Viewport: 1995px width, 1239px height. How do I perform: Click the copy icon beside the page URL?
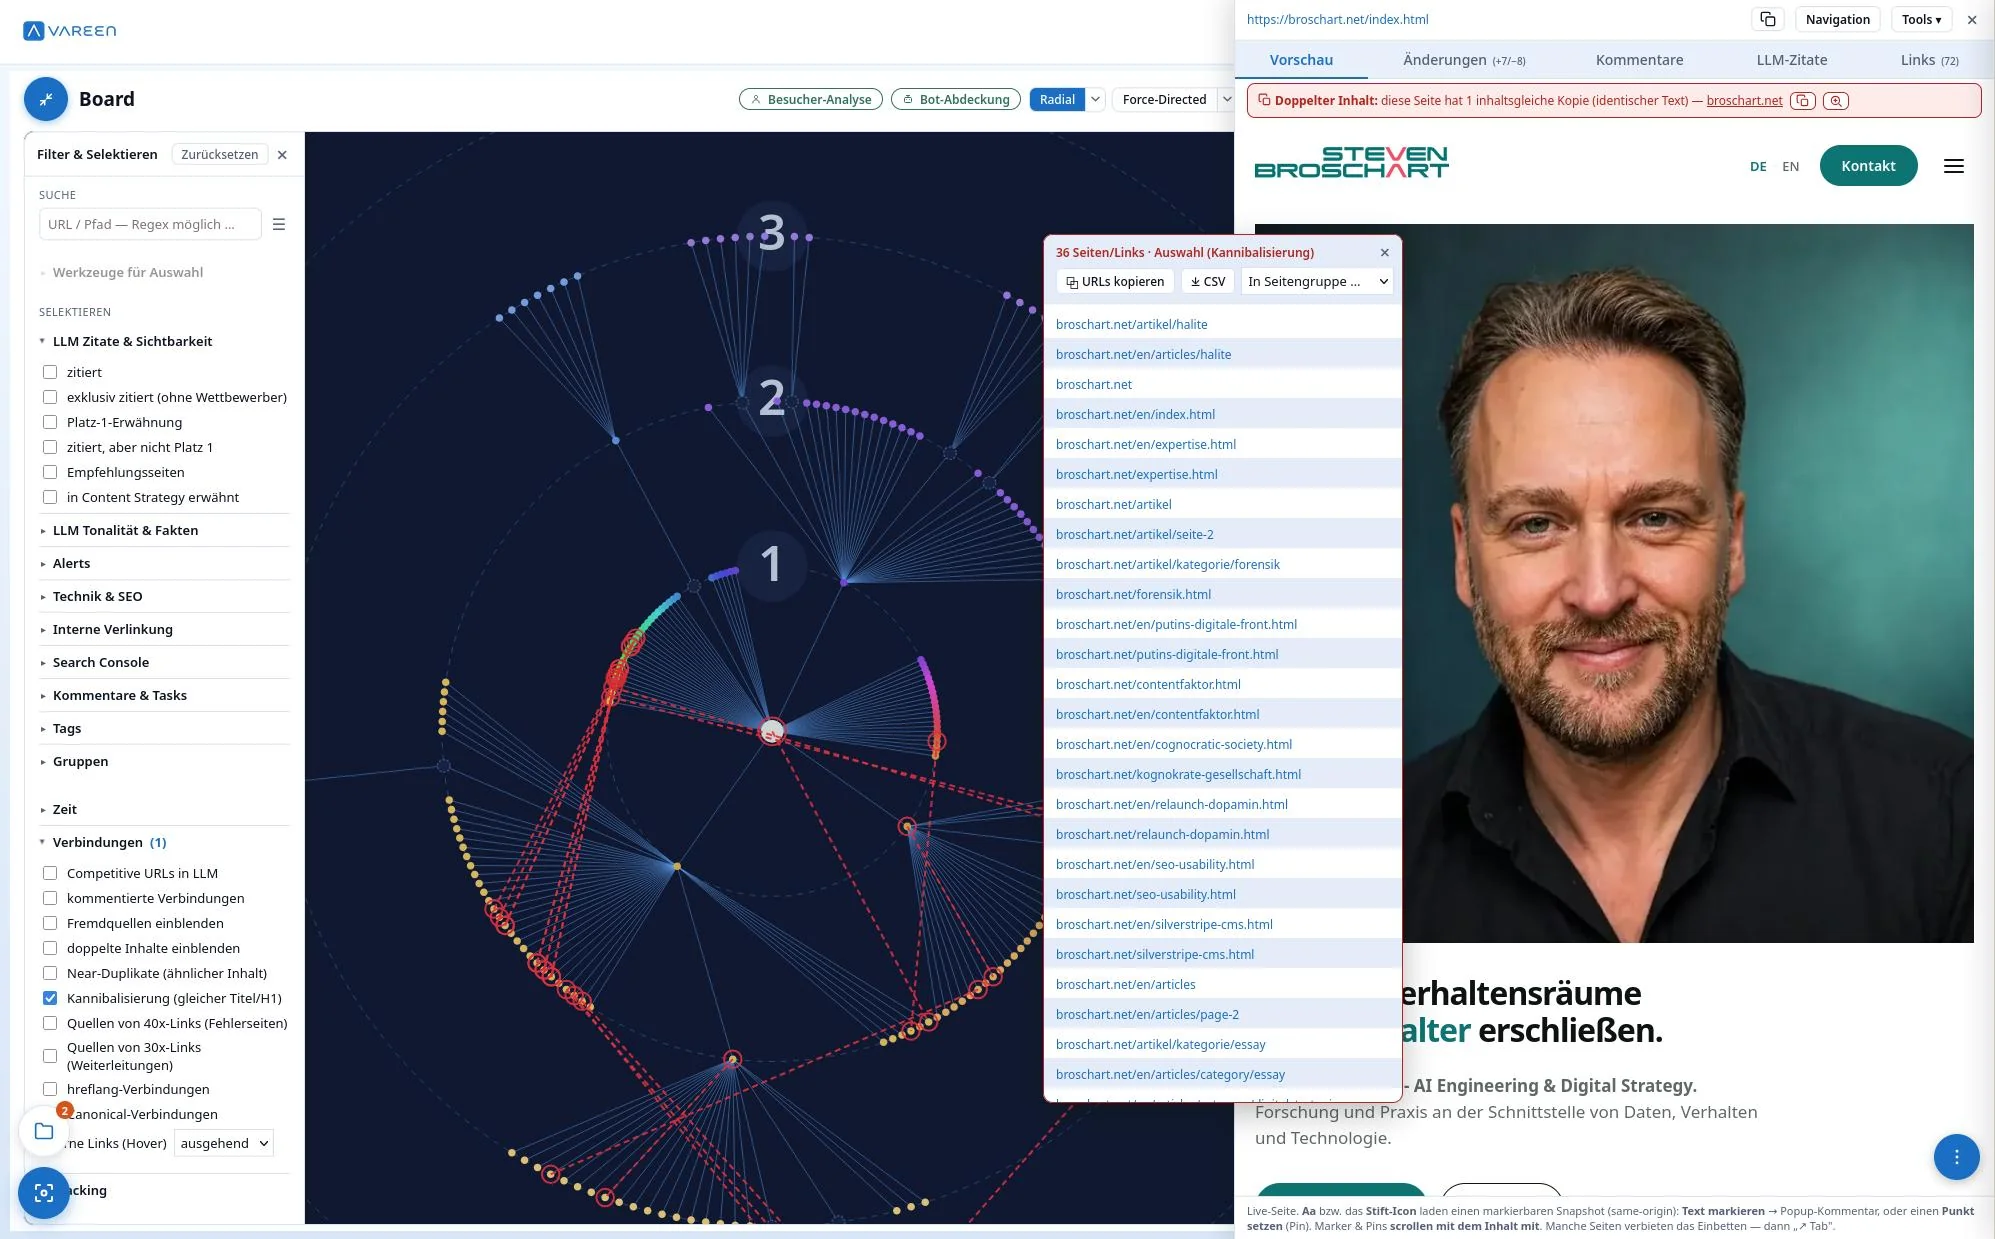pyautogui.click(x=1767, y=19)
